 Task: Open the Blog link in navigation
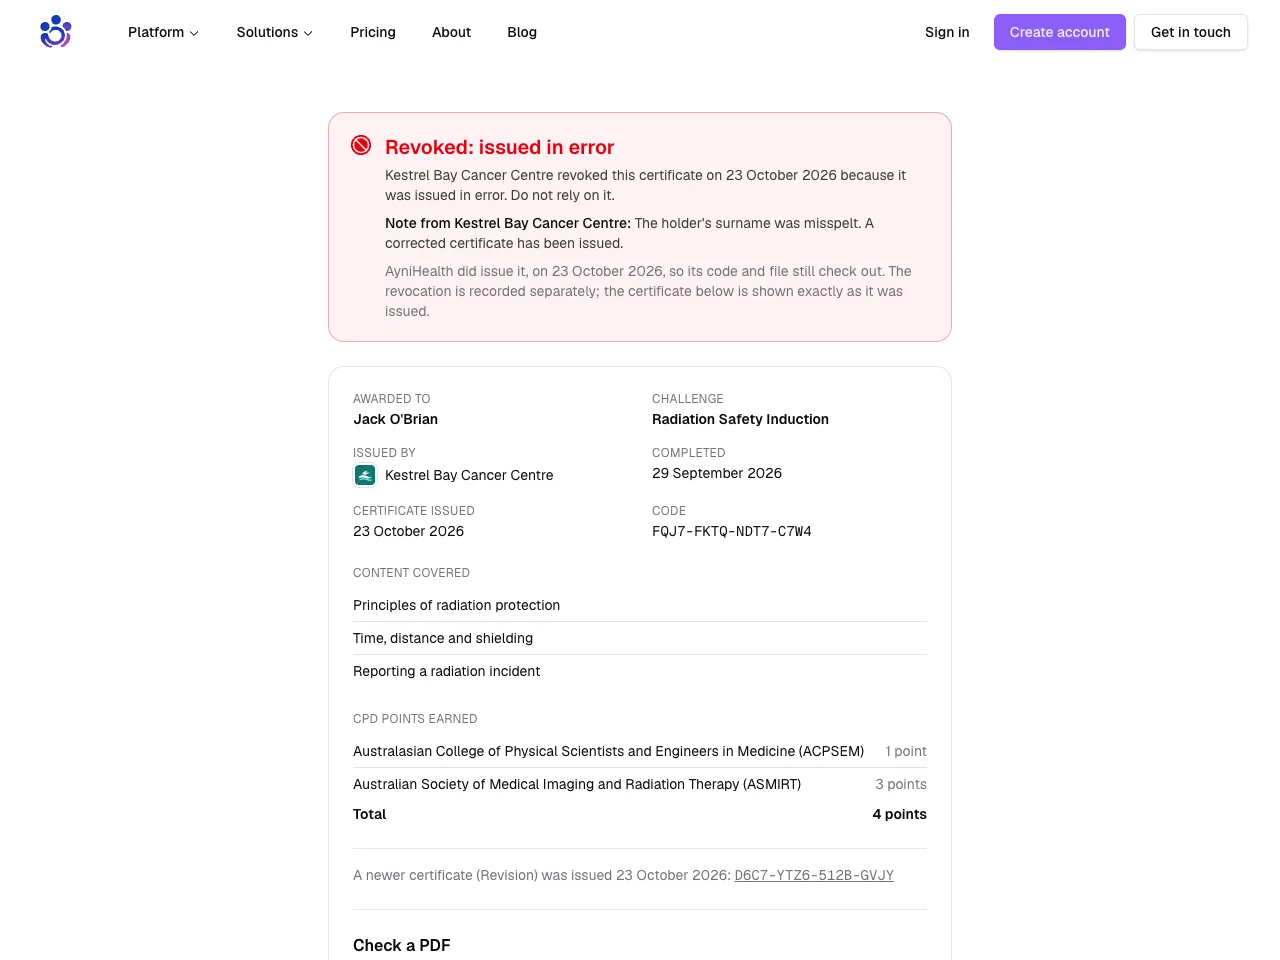(522, 32)
